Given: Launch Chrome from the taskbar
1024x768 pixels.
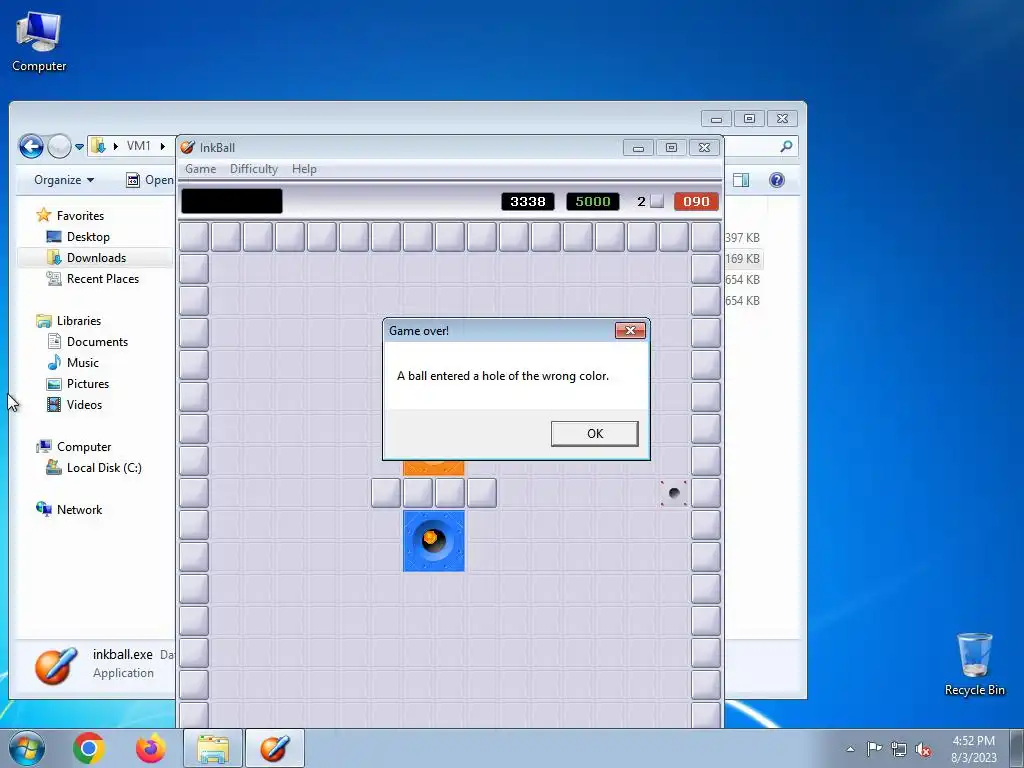Looking at the screenshot, I should click(89, 748).
